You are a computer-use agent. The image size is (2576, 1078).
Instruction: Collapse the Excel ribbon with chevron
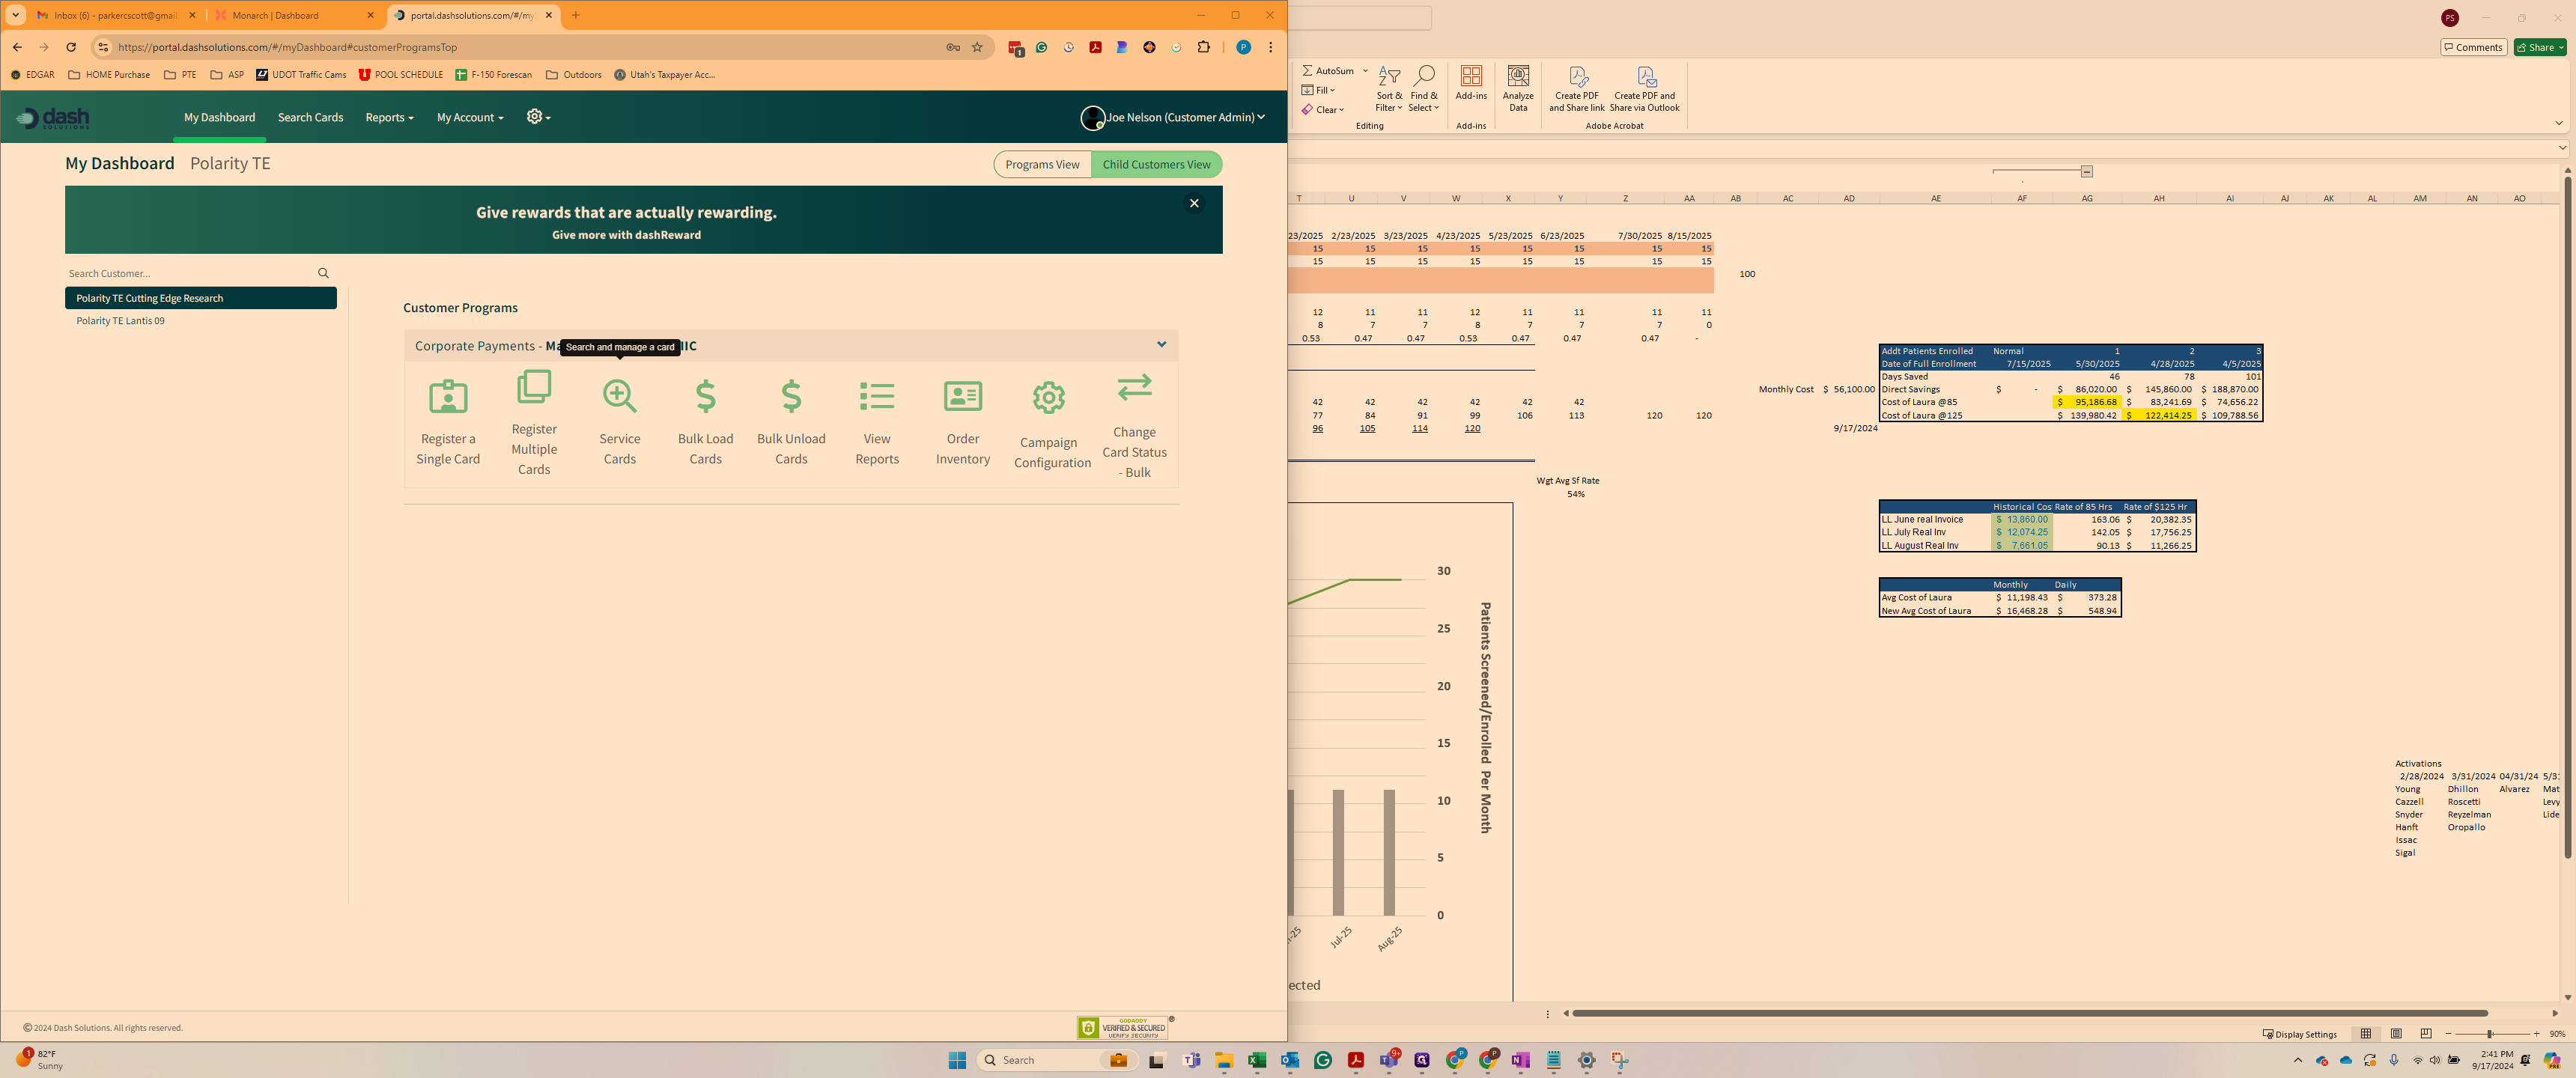click(x=2558, y=123)
